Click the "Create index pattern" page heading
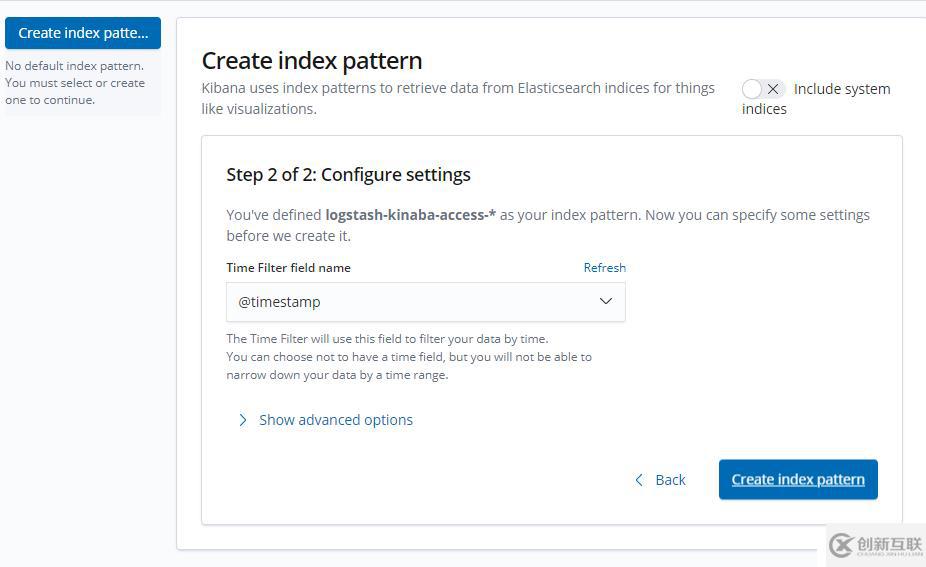Image resolution: width=926 pixels, height=567 pixels. pyautogui.click(x=312, y=60)
